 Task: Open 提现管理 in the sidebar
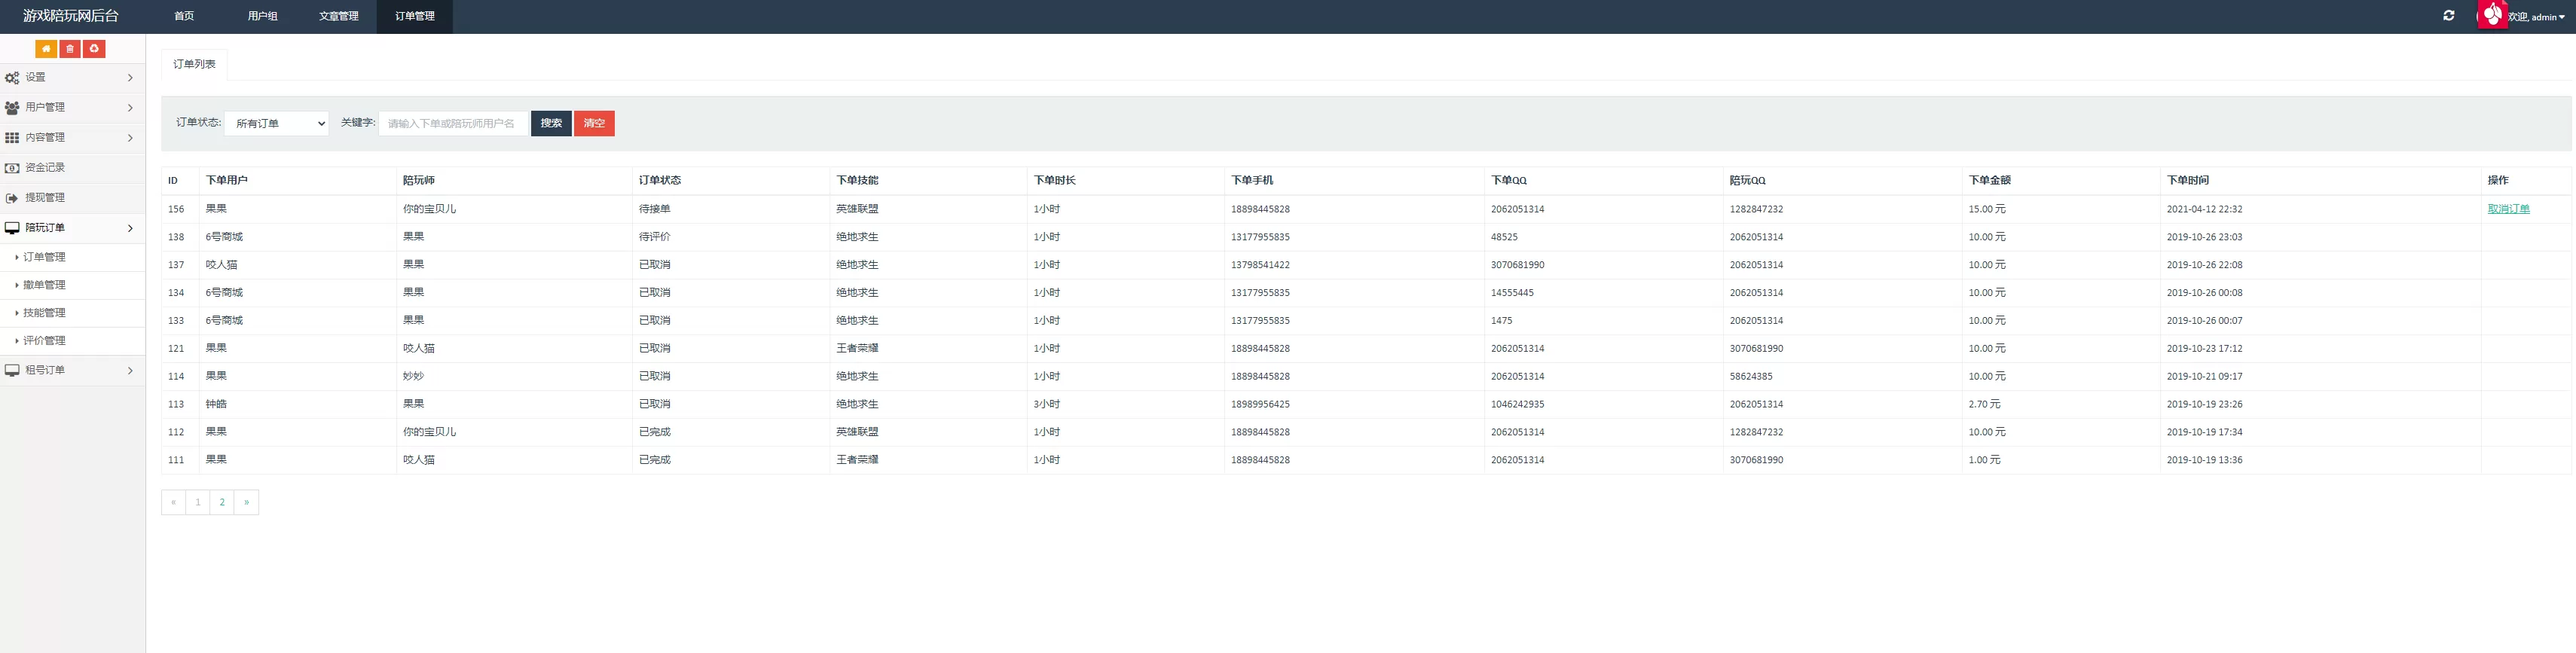[45, 198]
